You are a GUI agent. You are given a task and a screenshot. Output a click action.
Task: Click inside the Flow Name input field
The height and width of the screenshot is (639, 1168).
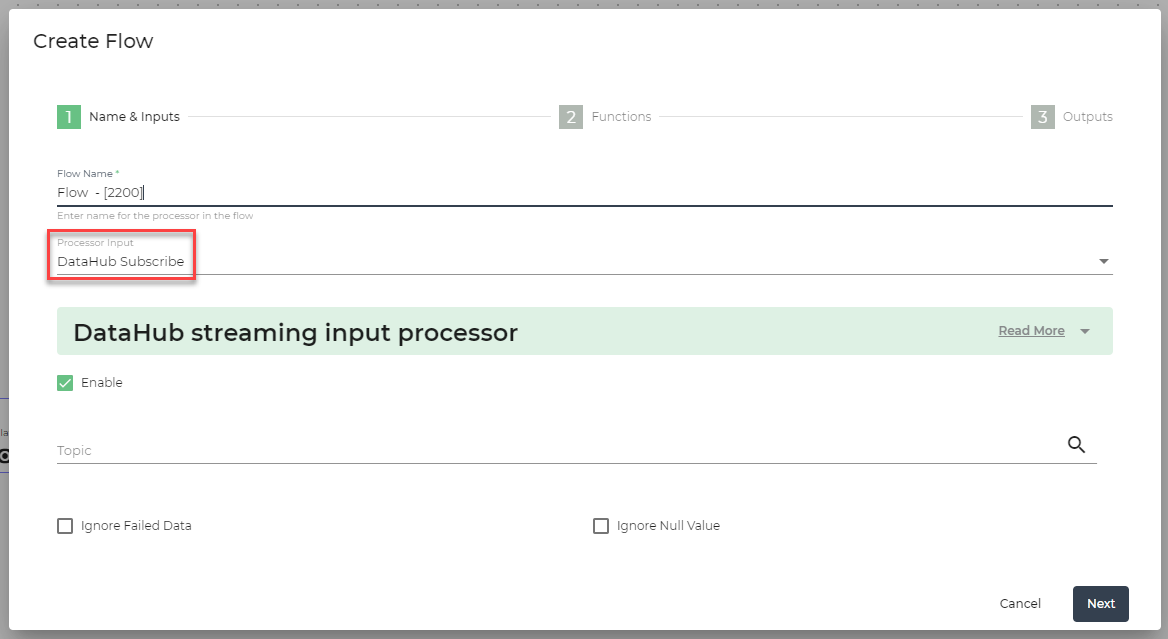coord(400,192)
